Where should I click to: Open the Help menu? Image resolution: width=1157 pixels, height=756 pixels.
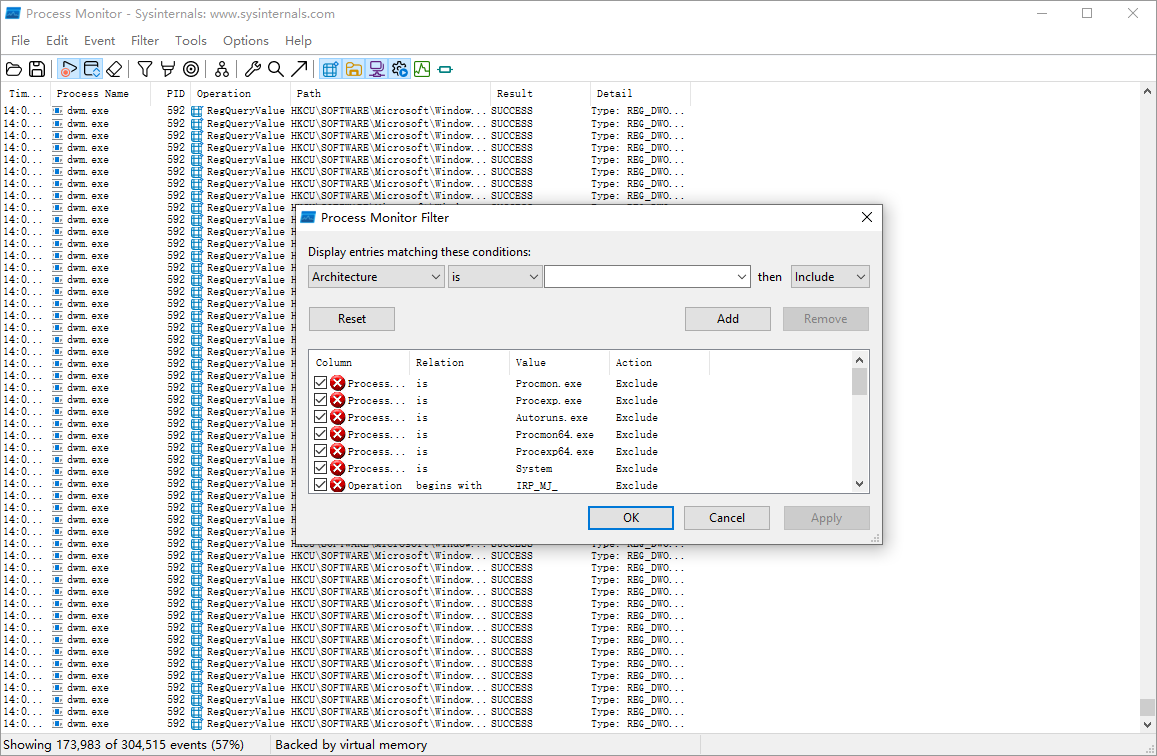[298, 41]
